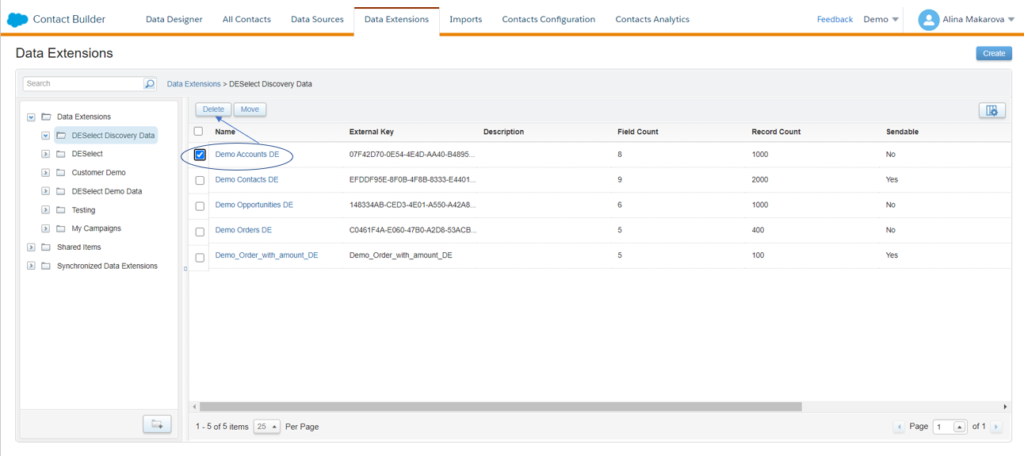Open the items Per Page dropdown
Screen dimensions: 1024x456
(266, 427)
